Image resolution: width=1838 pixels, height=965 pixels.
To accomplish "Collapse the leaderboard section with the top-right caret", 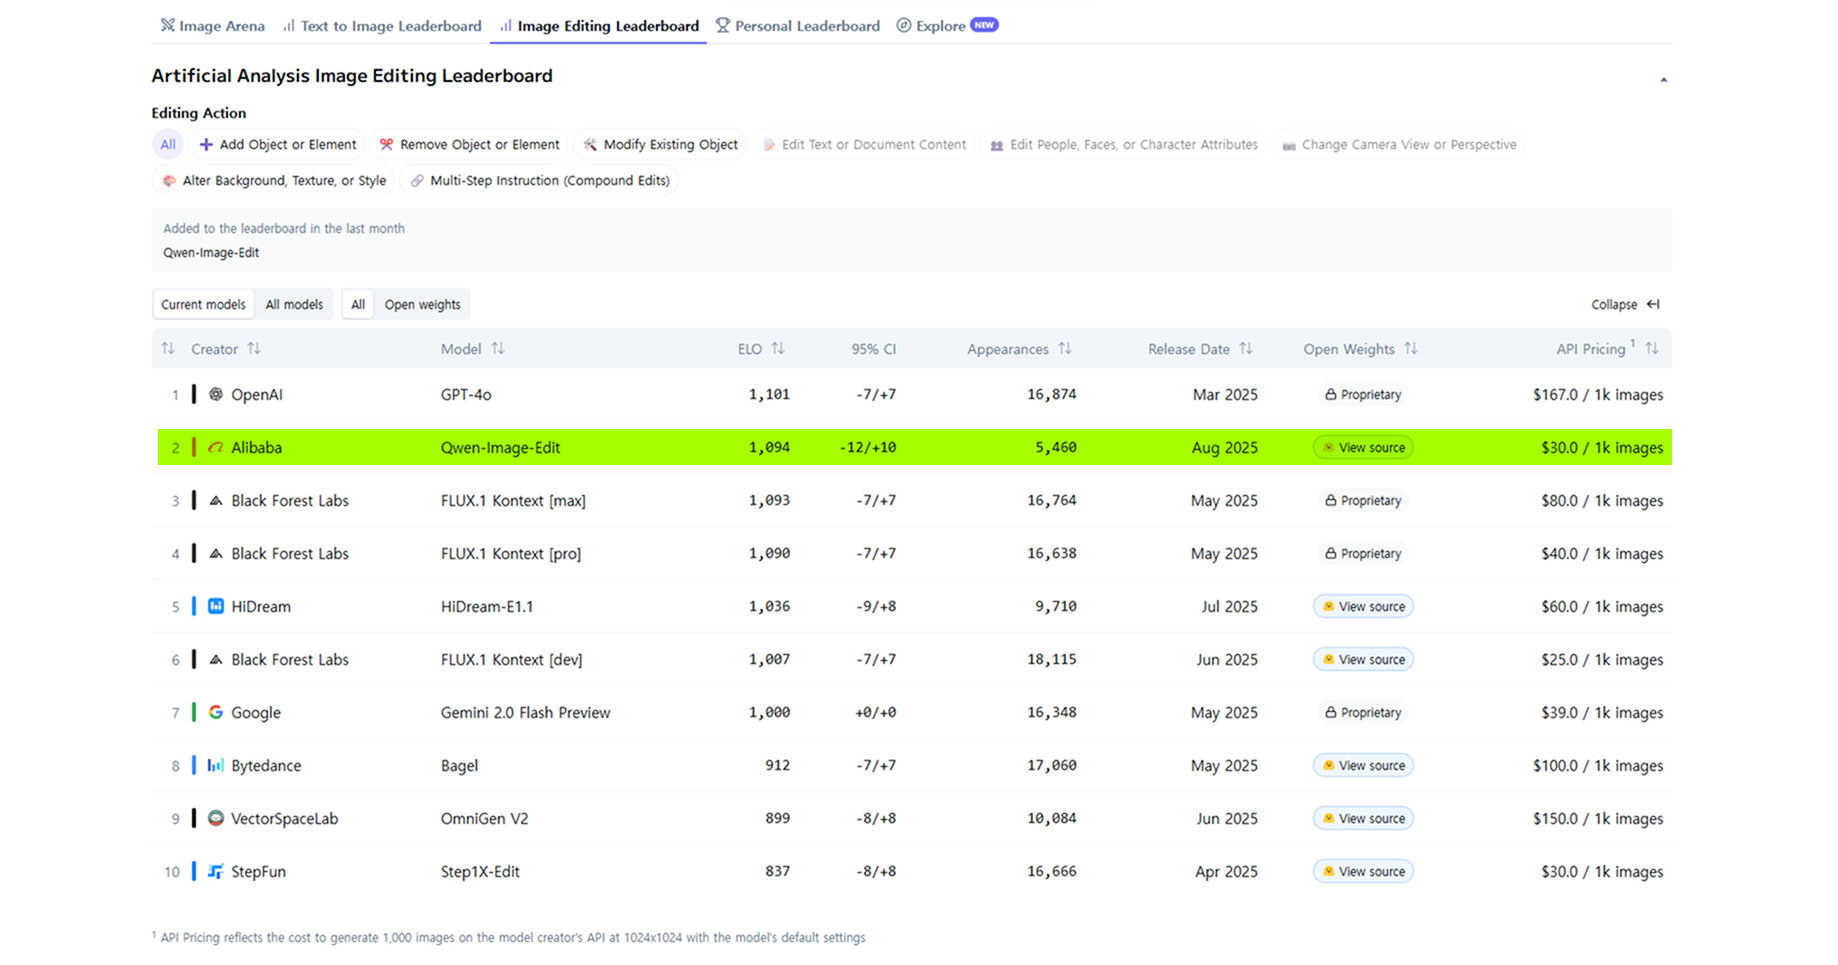I will [x=1664, y=79].
